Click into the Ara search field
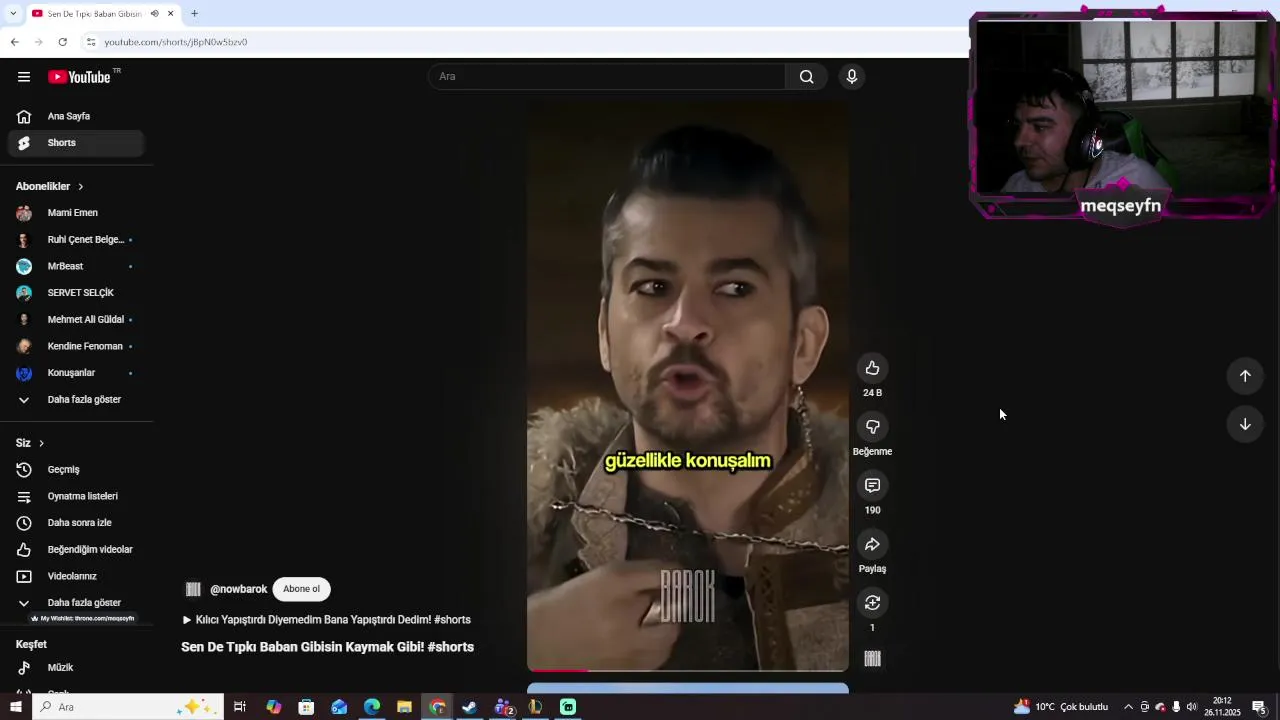The image size is (1280, 720). pyautogui.click(x=607, y=77)
